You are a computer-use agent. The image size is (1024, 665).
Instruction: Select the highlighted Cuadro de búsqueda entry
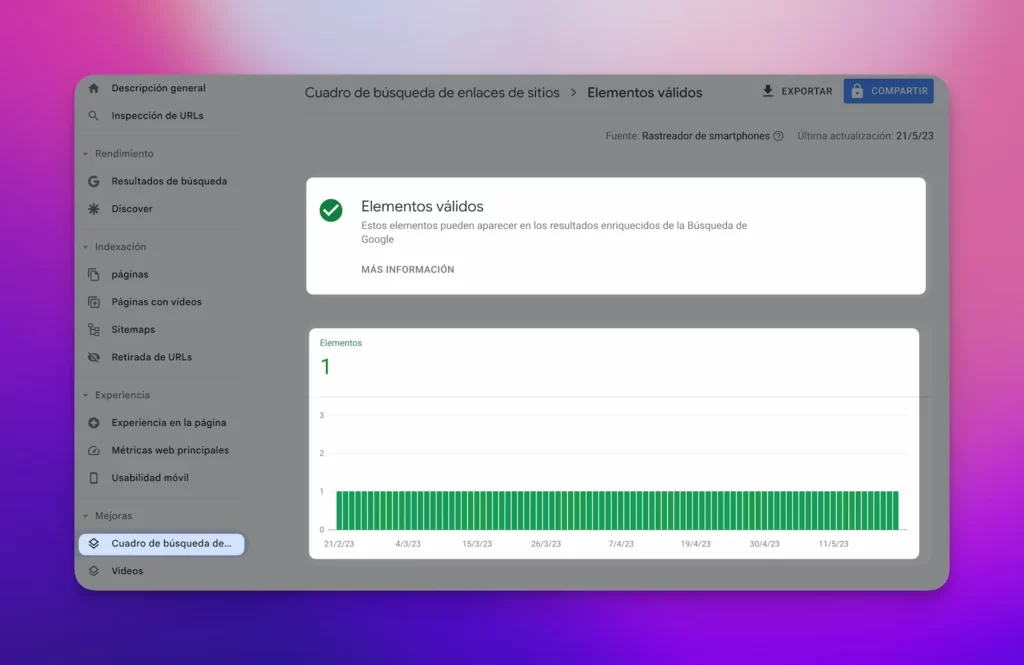160,544
